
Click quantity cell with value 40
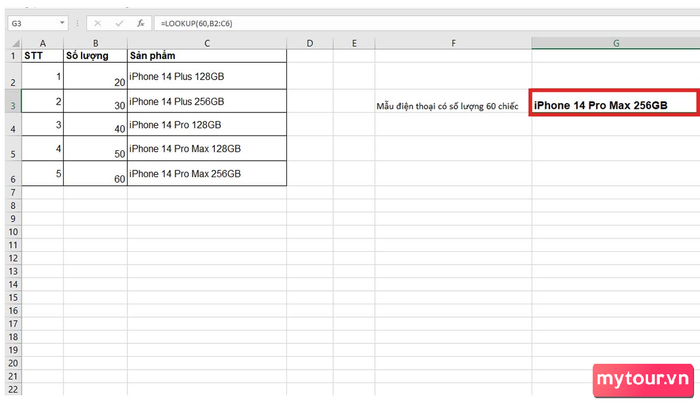(x=96, y=124)
